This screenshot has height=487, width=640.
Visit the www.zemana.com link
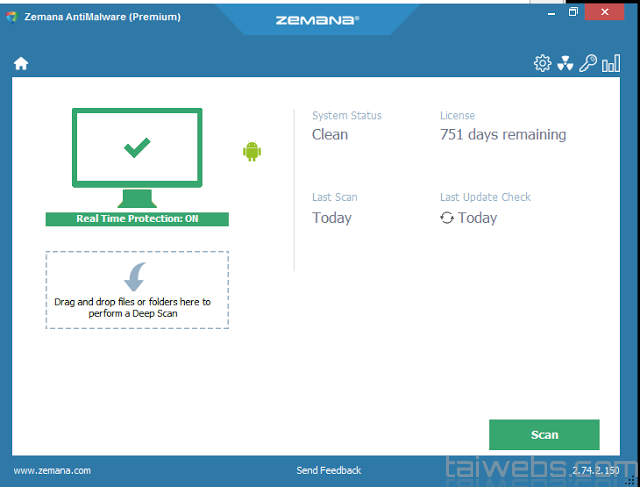pos(52,470)
